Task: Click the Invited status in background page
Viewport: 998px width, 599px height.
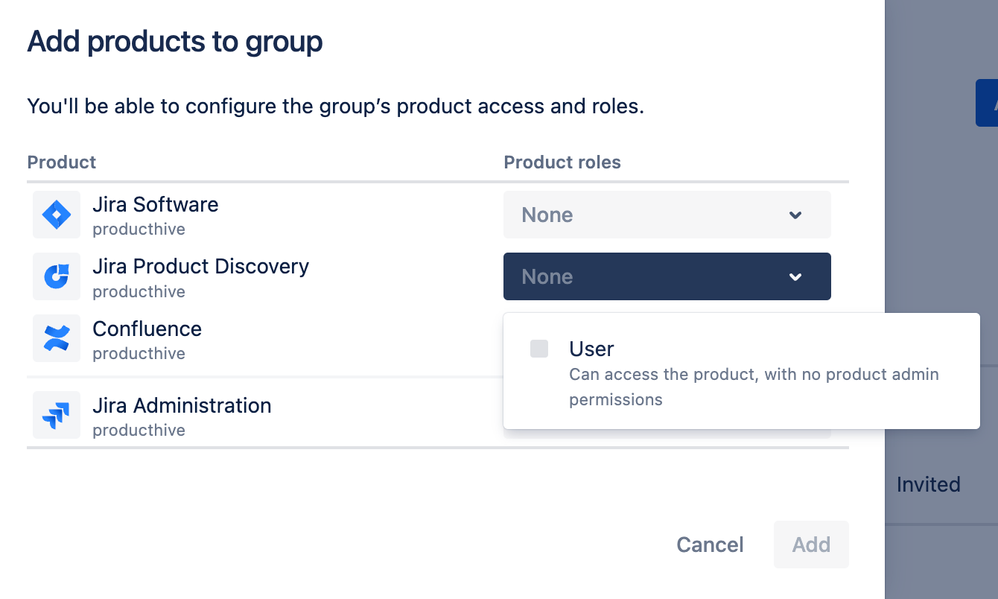Action: coord(928,484)
